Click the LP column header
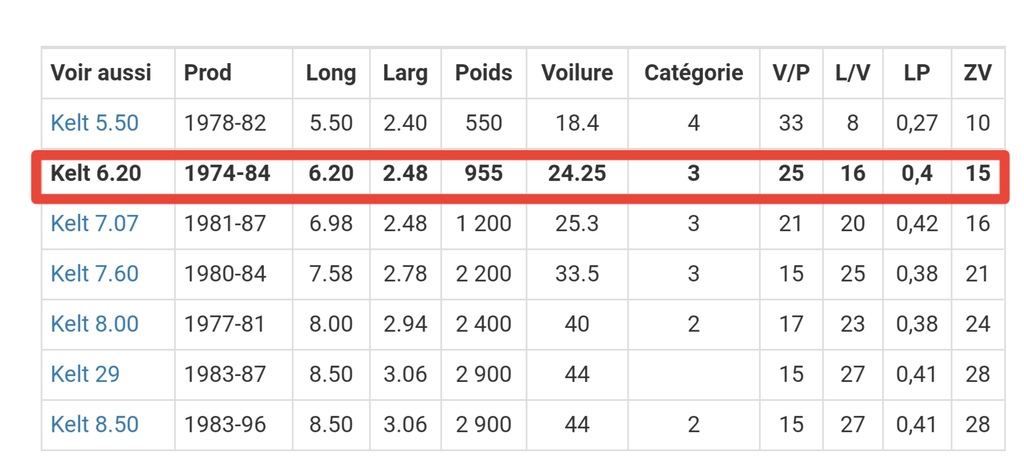 917,73
